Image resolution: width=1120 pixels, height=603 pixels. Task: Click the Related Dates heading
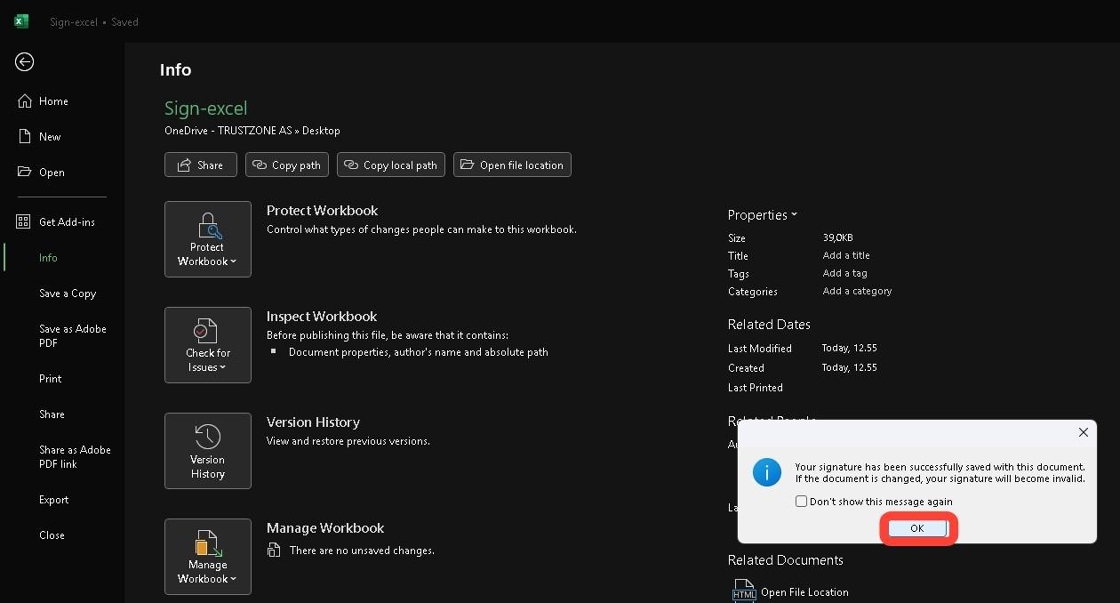click(769, 324)
